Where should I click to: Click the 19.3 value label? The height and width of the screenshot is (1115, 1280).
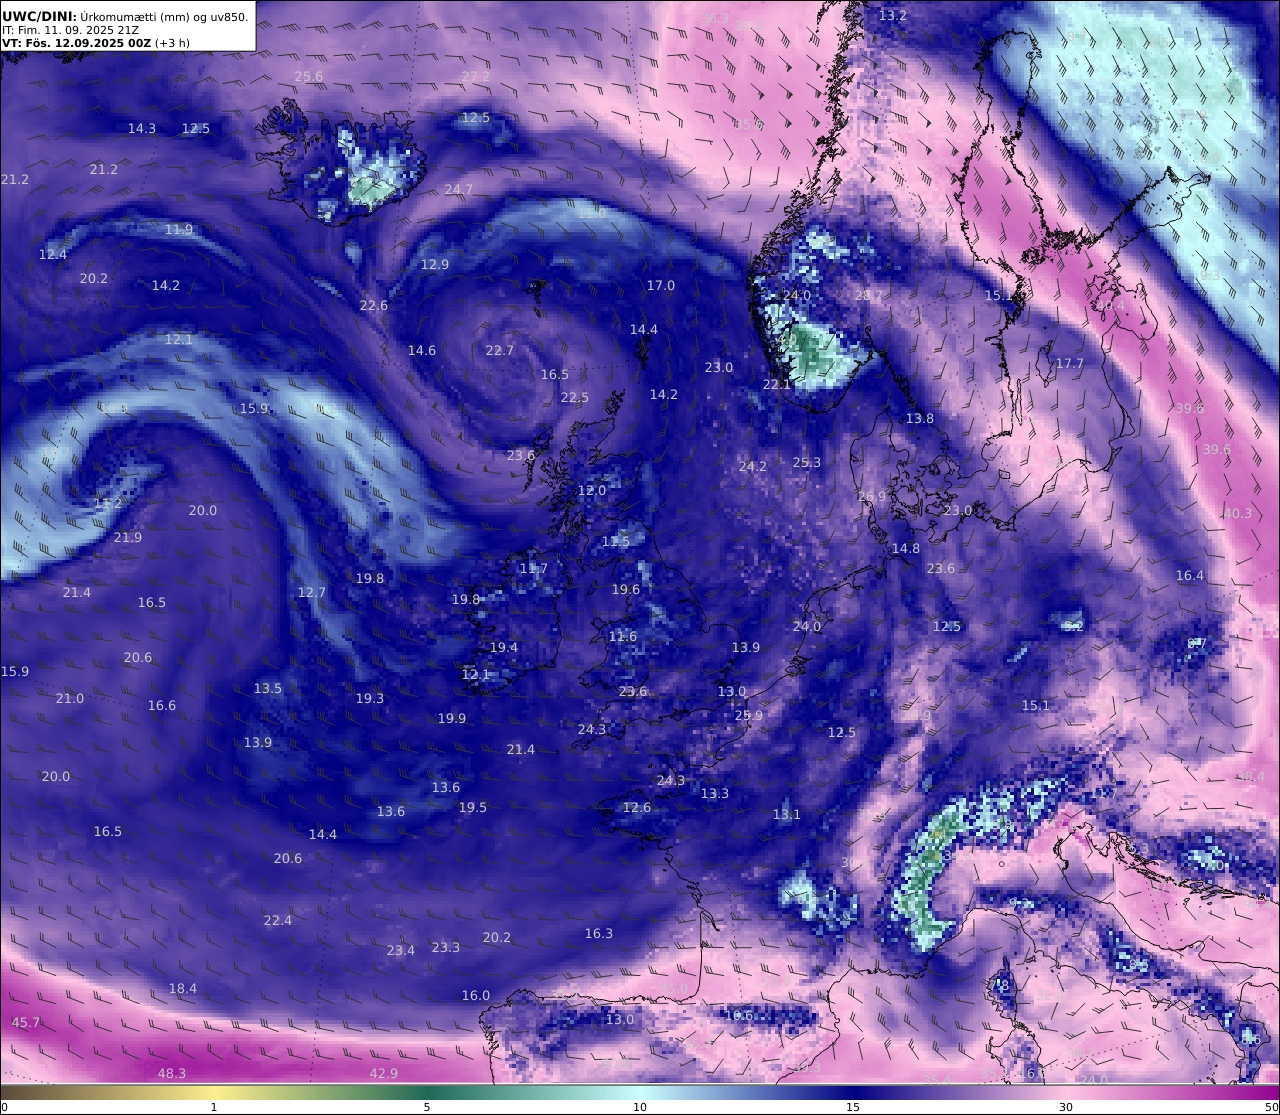pos(370,699)
